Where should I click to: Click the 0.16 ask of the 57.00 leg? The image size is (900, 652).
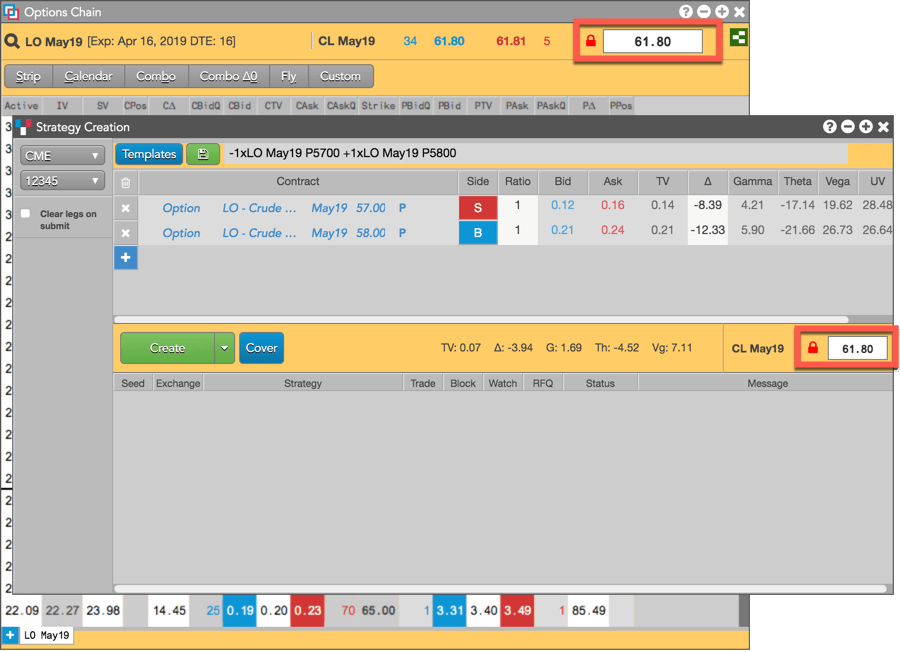click(612, 205)
